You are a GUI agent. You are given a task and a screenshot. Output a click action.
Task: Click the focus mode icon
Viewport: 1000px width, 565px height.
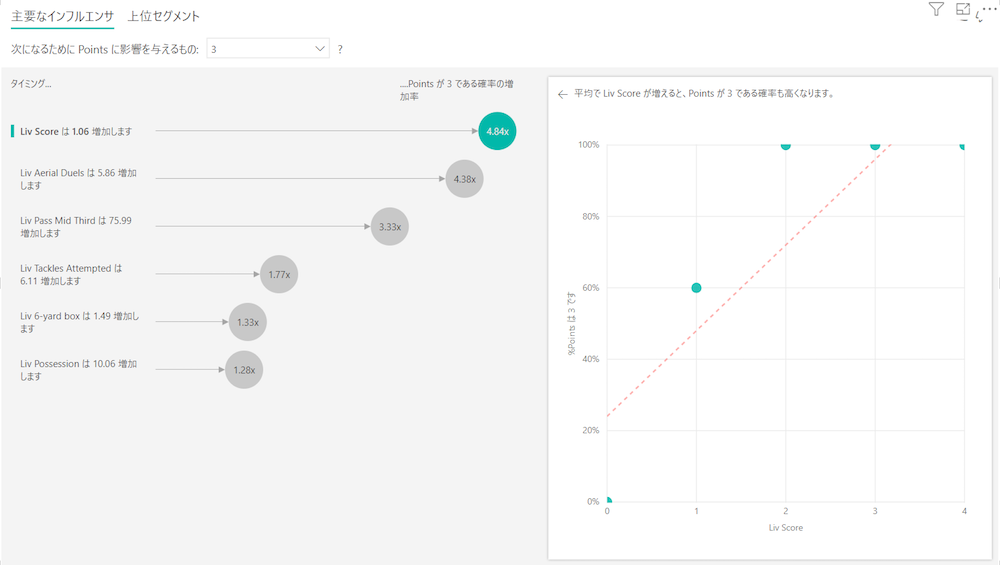point(962,10)
